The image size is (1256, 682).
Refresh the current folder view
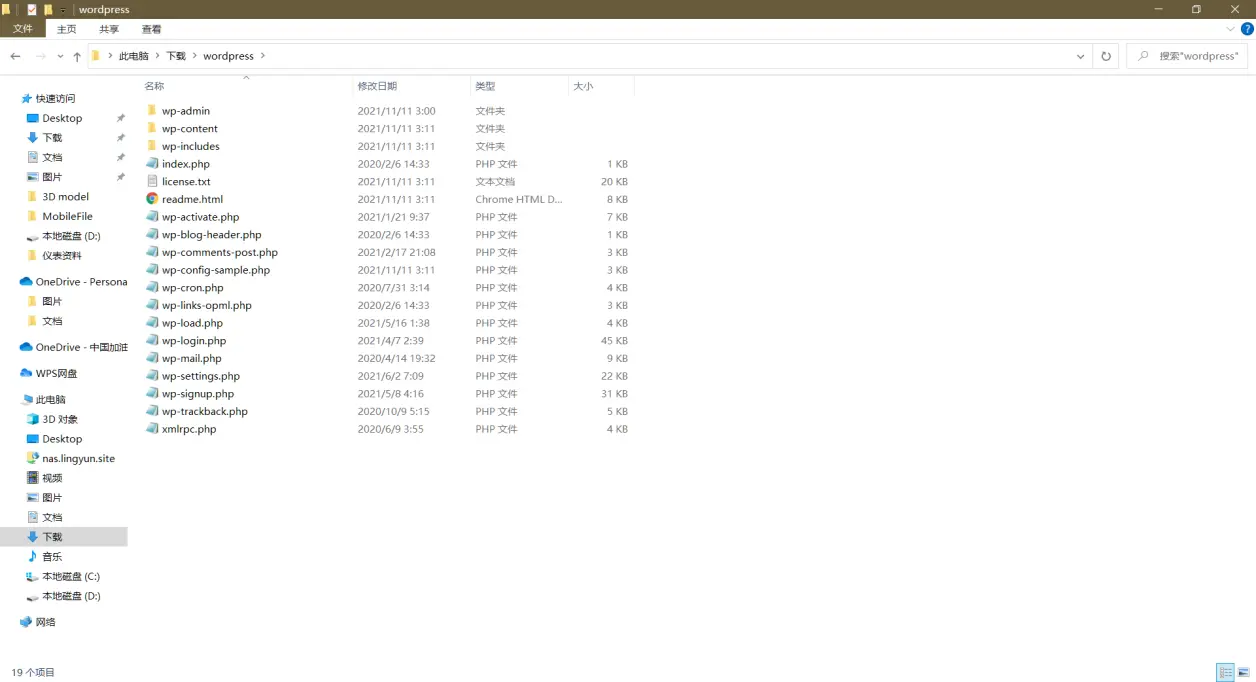pos(1106,56)
